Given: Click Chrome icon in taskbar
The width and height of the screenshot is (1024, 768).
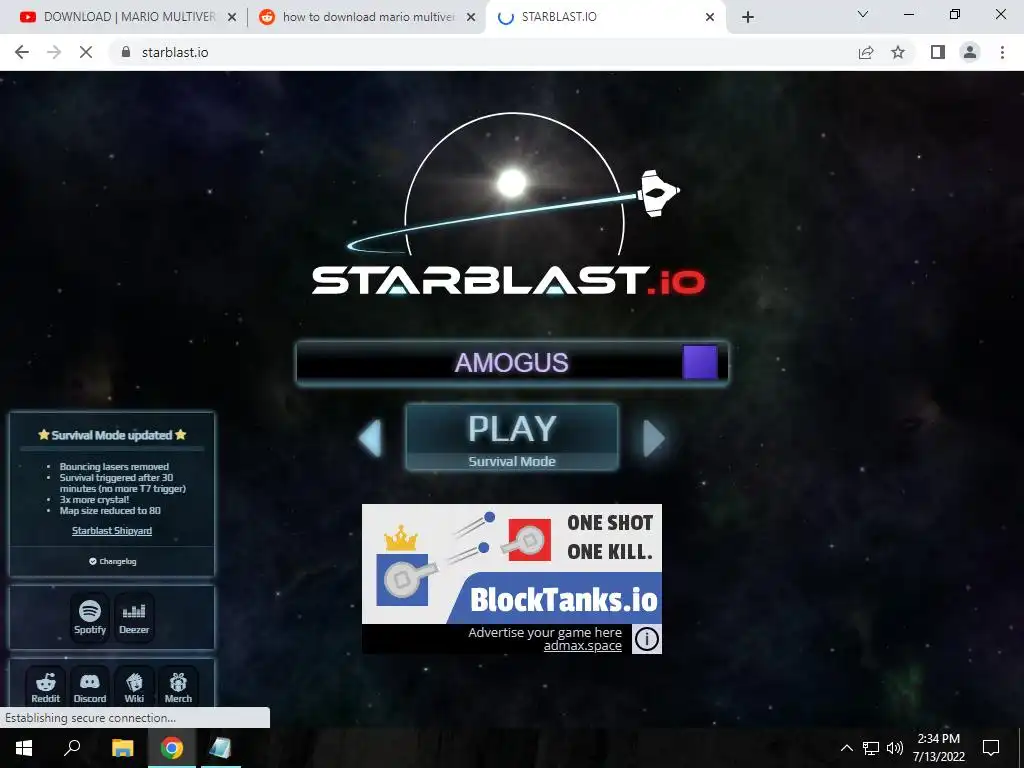Looking at the screenshot, I should (172, 748).
